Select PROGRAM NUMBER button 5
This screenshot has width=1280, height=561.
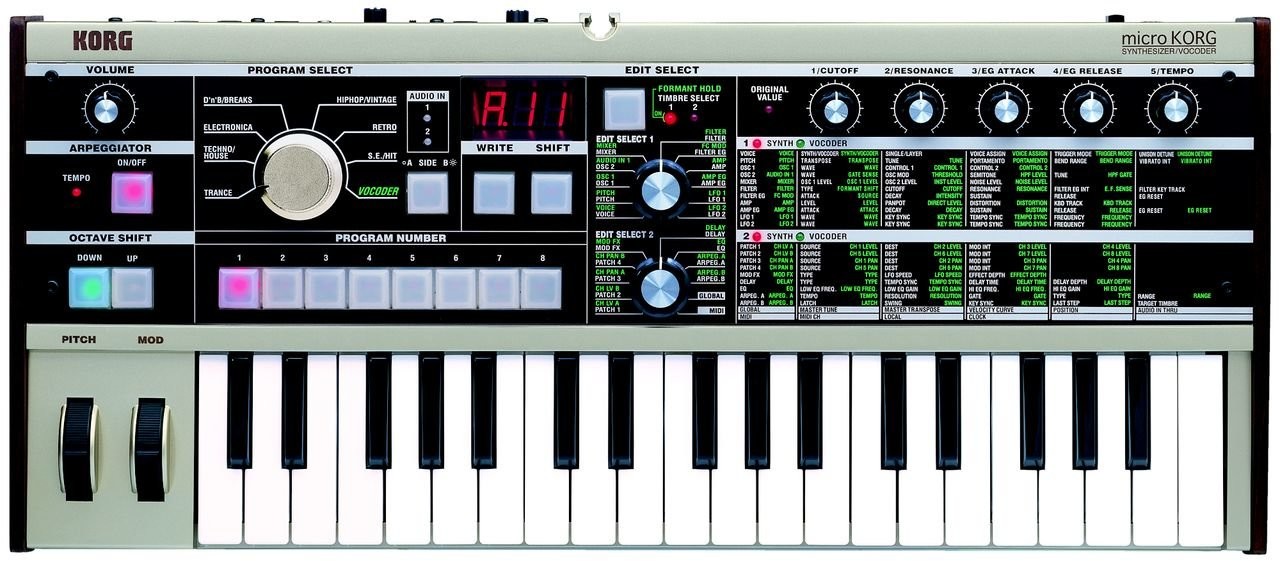coord(412,288)
